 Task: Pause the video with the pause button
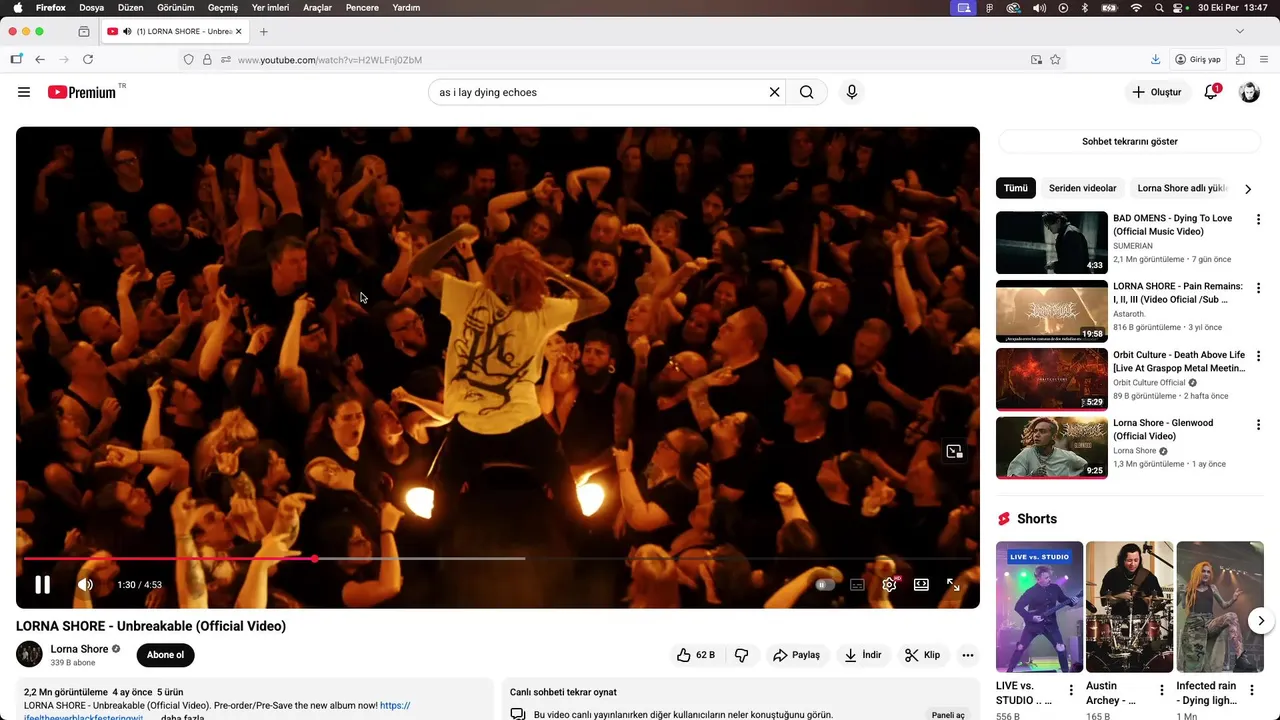click(x=42, y=585)
